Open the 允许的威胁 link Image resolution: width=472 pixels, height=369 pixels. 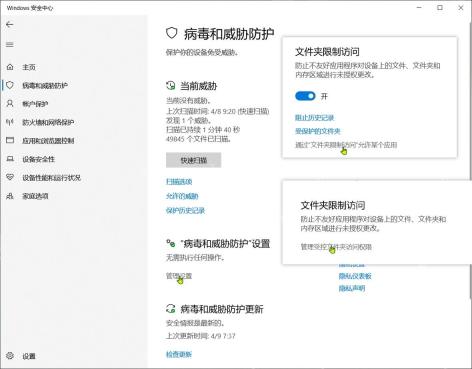click(x=182, y=196)
